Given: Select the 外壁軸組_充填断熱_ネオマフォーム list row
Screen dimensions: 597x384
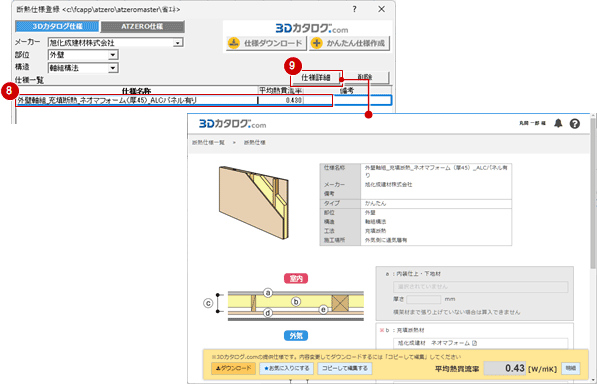Looking at the screenshot, I should (204, 100).
